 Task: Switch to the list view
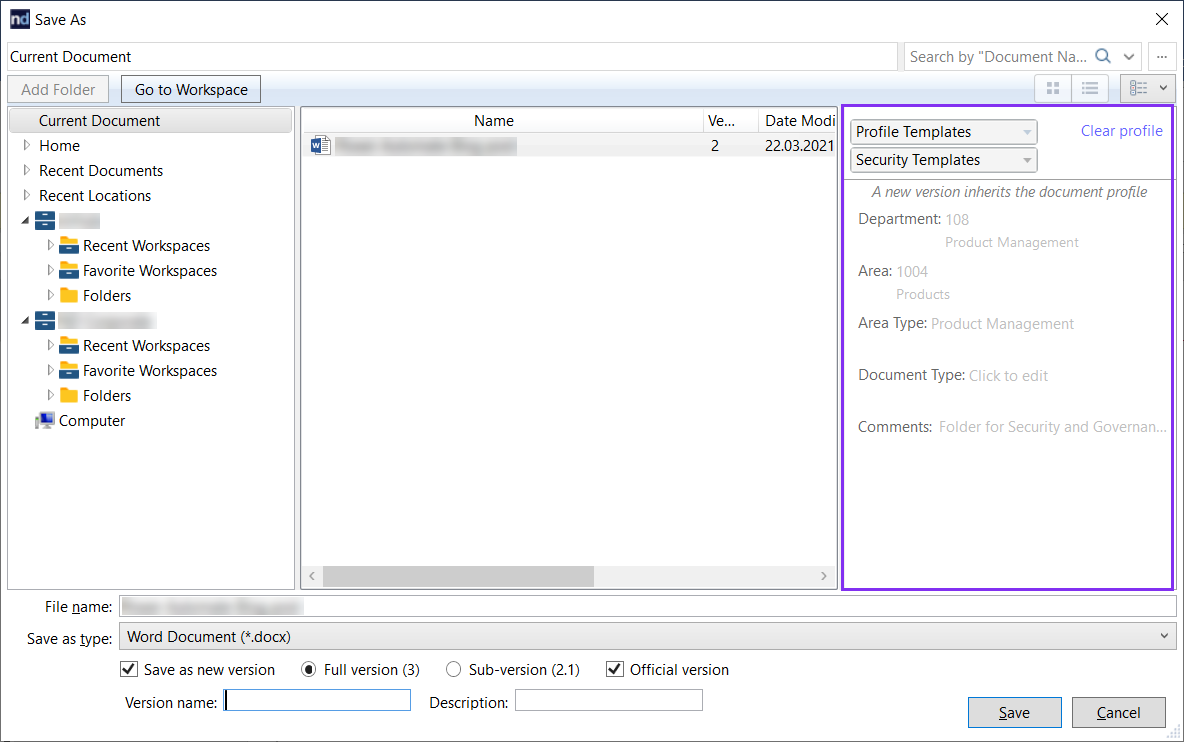coord(1090,89)
